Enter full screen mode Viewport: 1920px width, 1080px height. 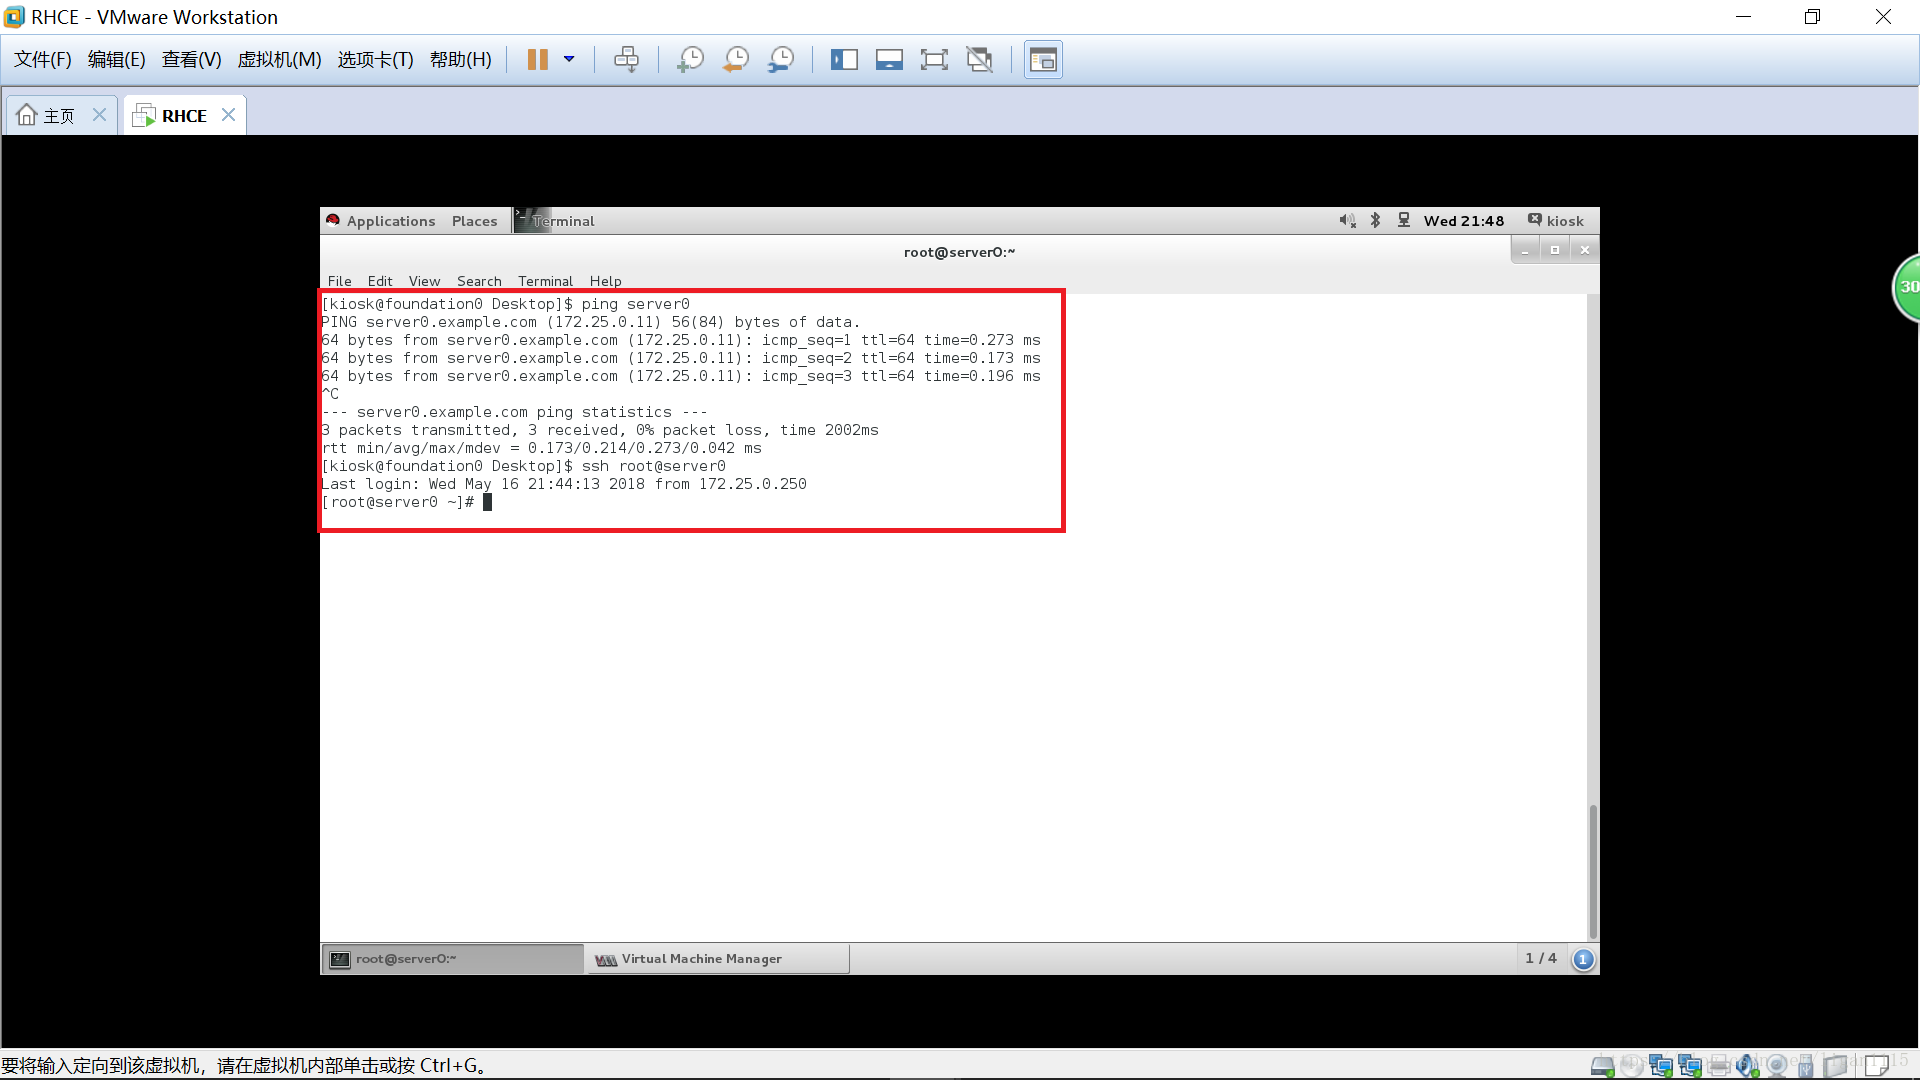934,60
